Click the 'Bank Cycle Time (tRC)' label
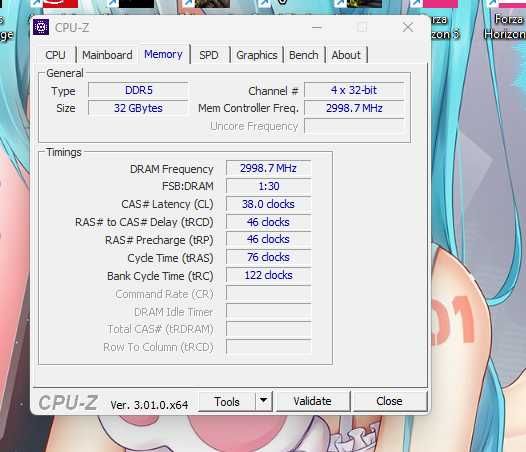This screenshot has height=452, width=526. [160, 276]
